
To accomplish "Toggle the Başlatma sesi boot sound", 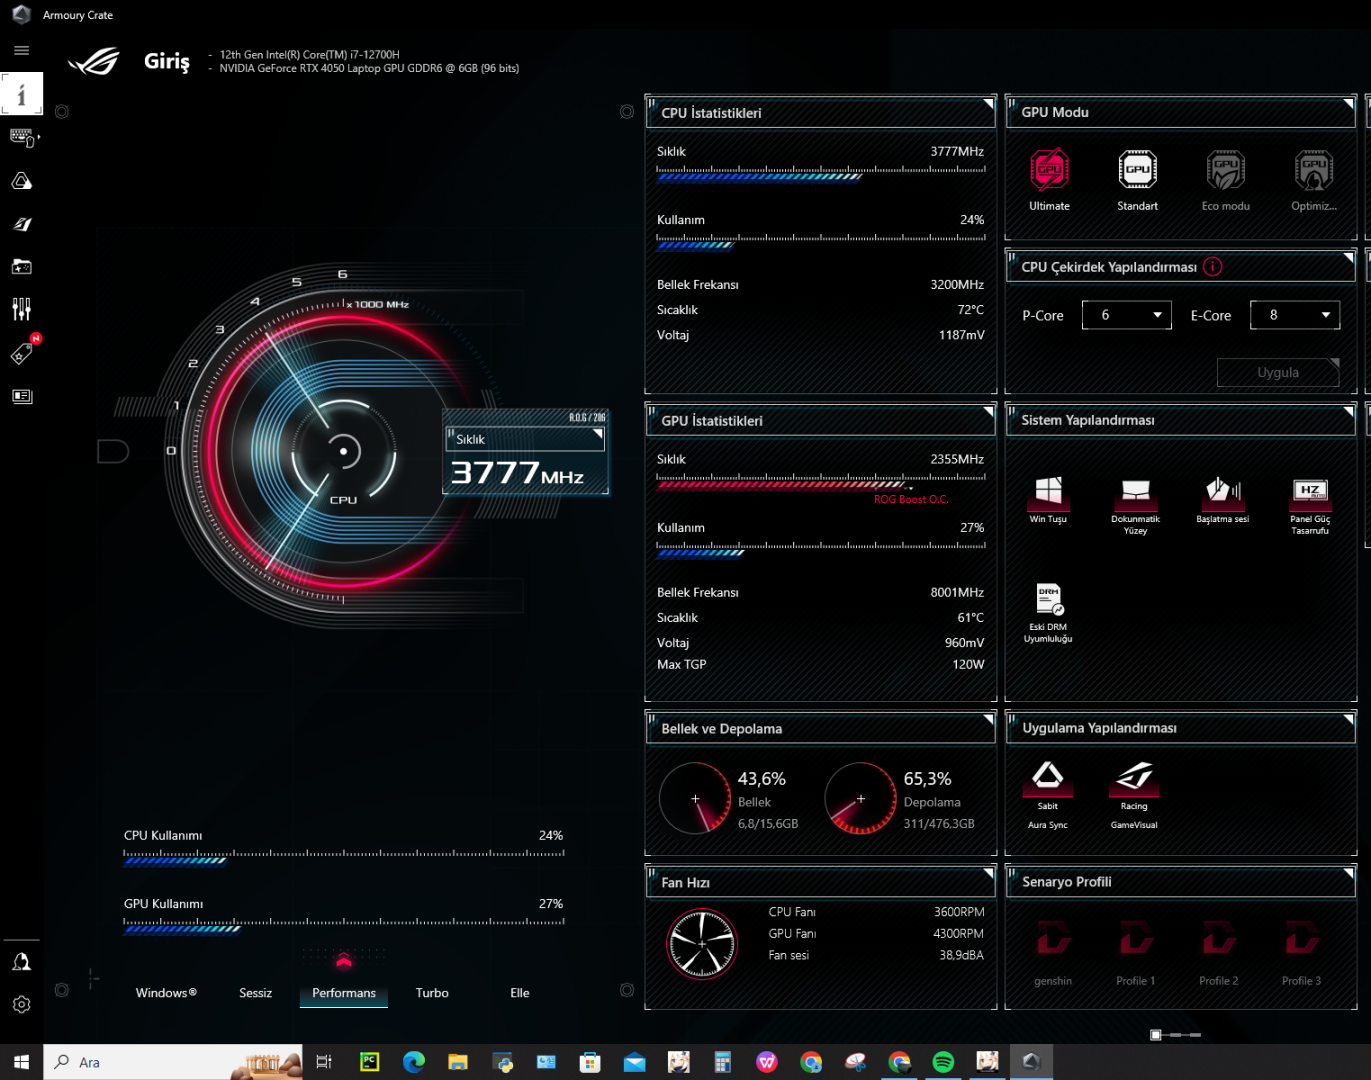I will point(1222,490).
